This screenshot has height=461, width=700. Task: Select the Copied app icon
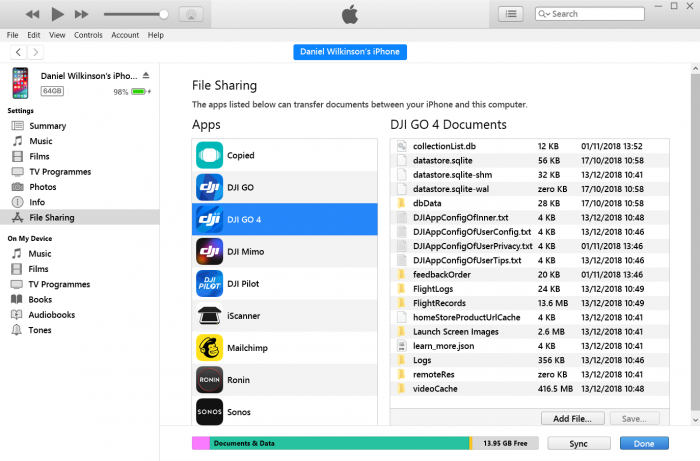(209, 155)
